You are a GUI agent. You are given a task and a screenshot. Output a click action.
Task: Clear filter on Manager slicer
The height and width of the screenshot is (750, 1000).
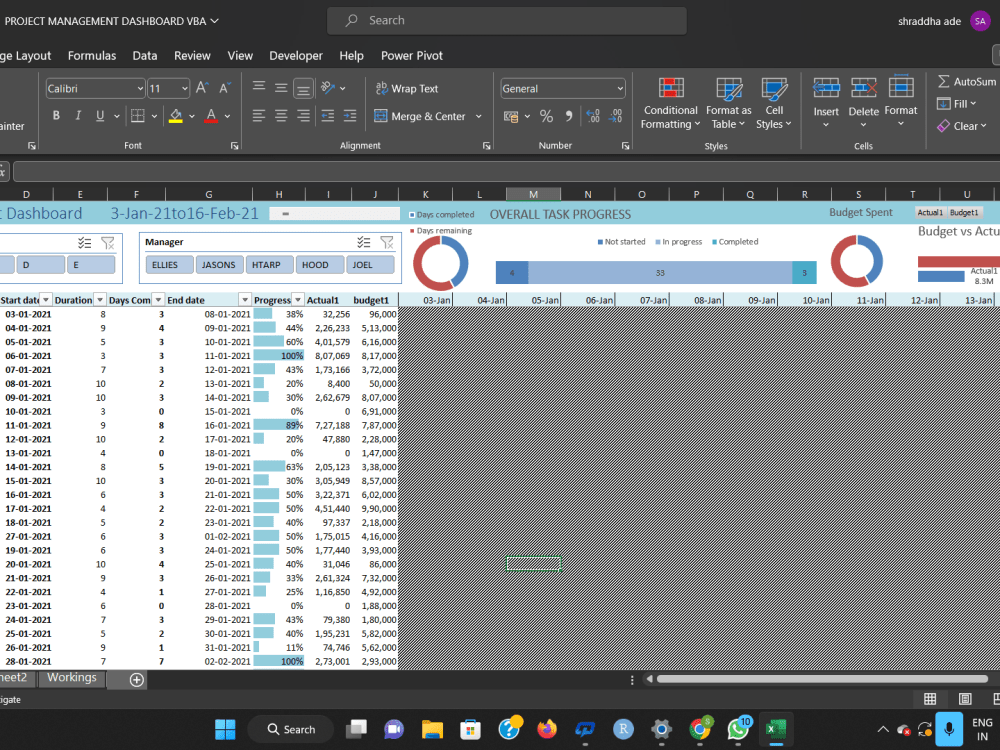386,242
